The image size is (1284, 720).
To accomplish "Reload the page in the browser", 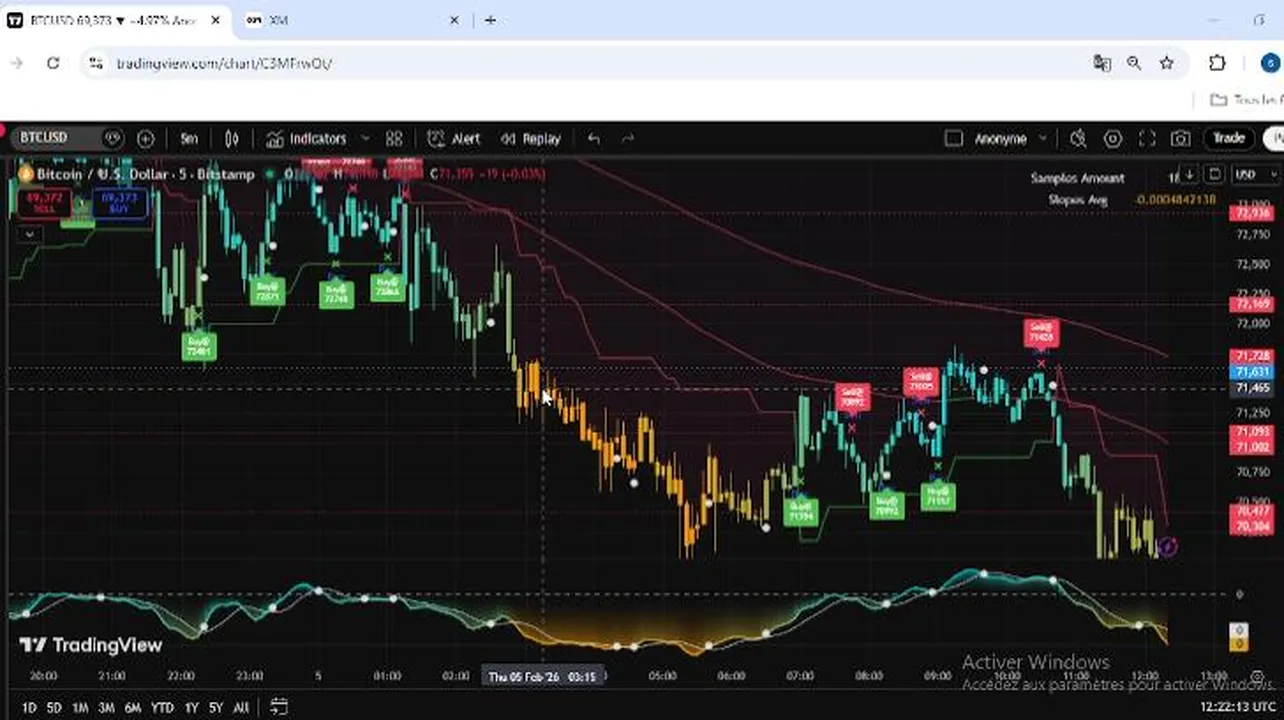I will 53,63.
